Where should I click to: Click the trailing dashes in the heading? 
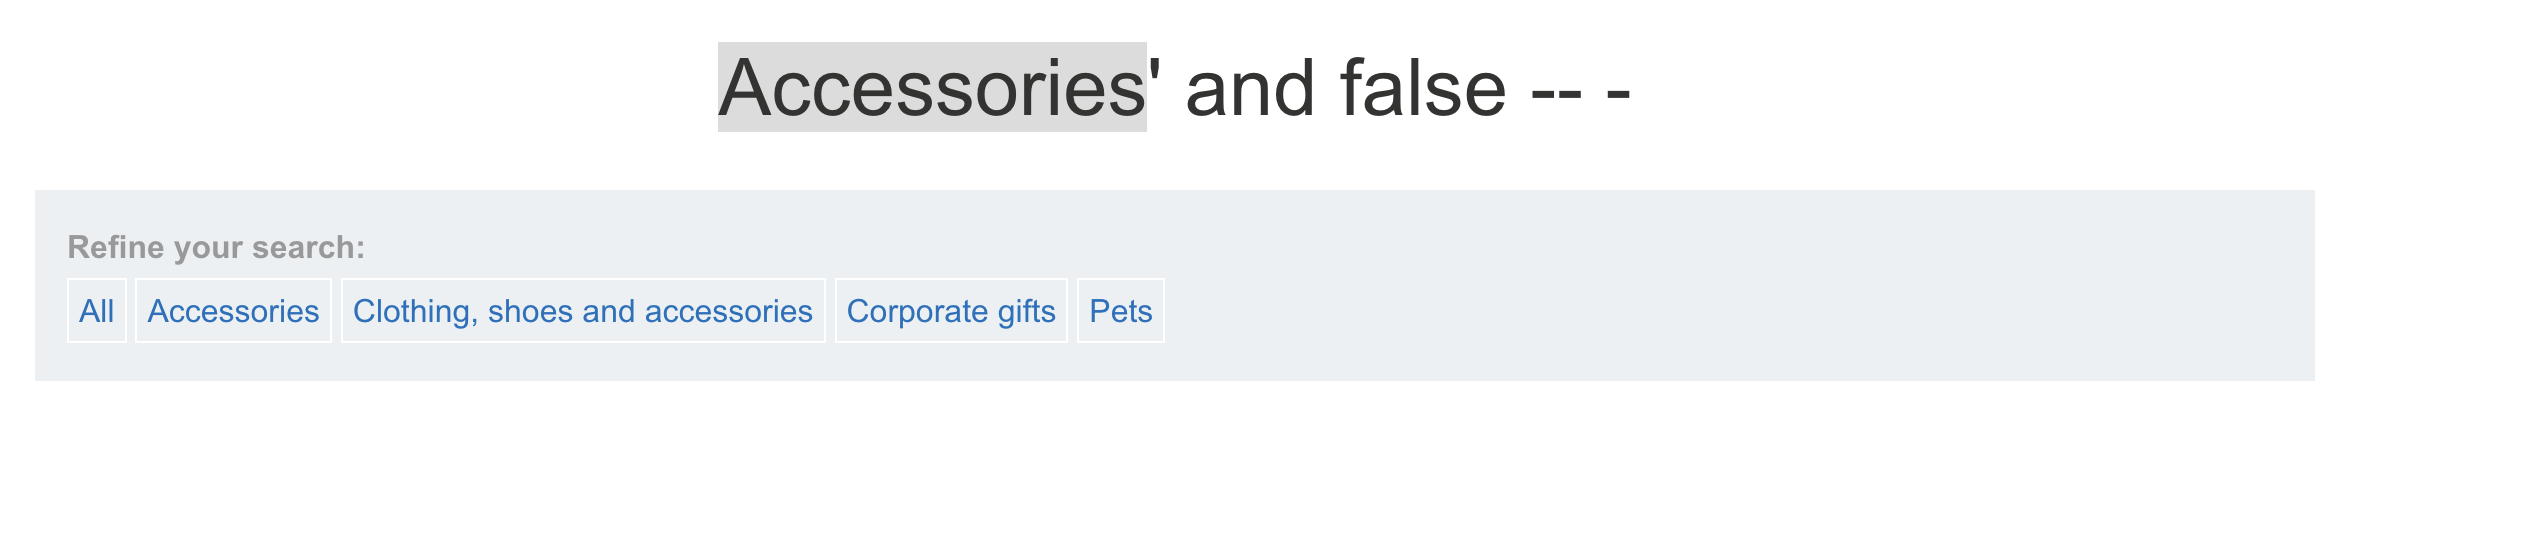tap(1580, 90)
